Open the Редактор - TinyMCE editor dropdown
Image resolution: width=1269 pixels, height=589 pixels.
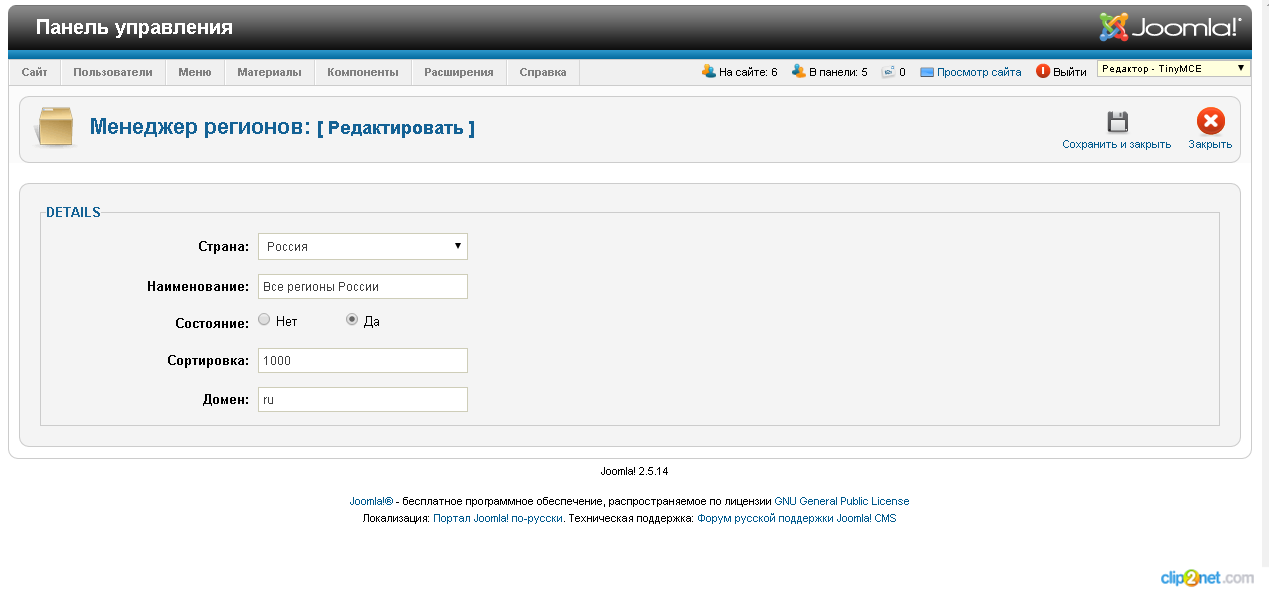(x=1174, y=69)
